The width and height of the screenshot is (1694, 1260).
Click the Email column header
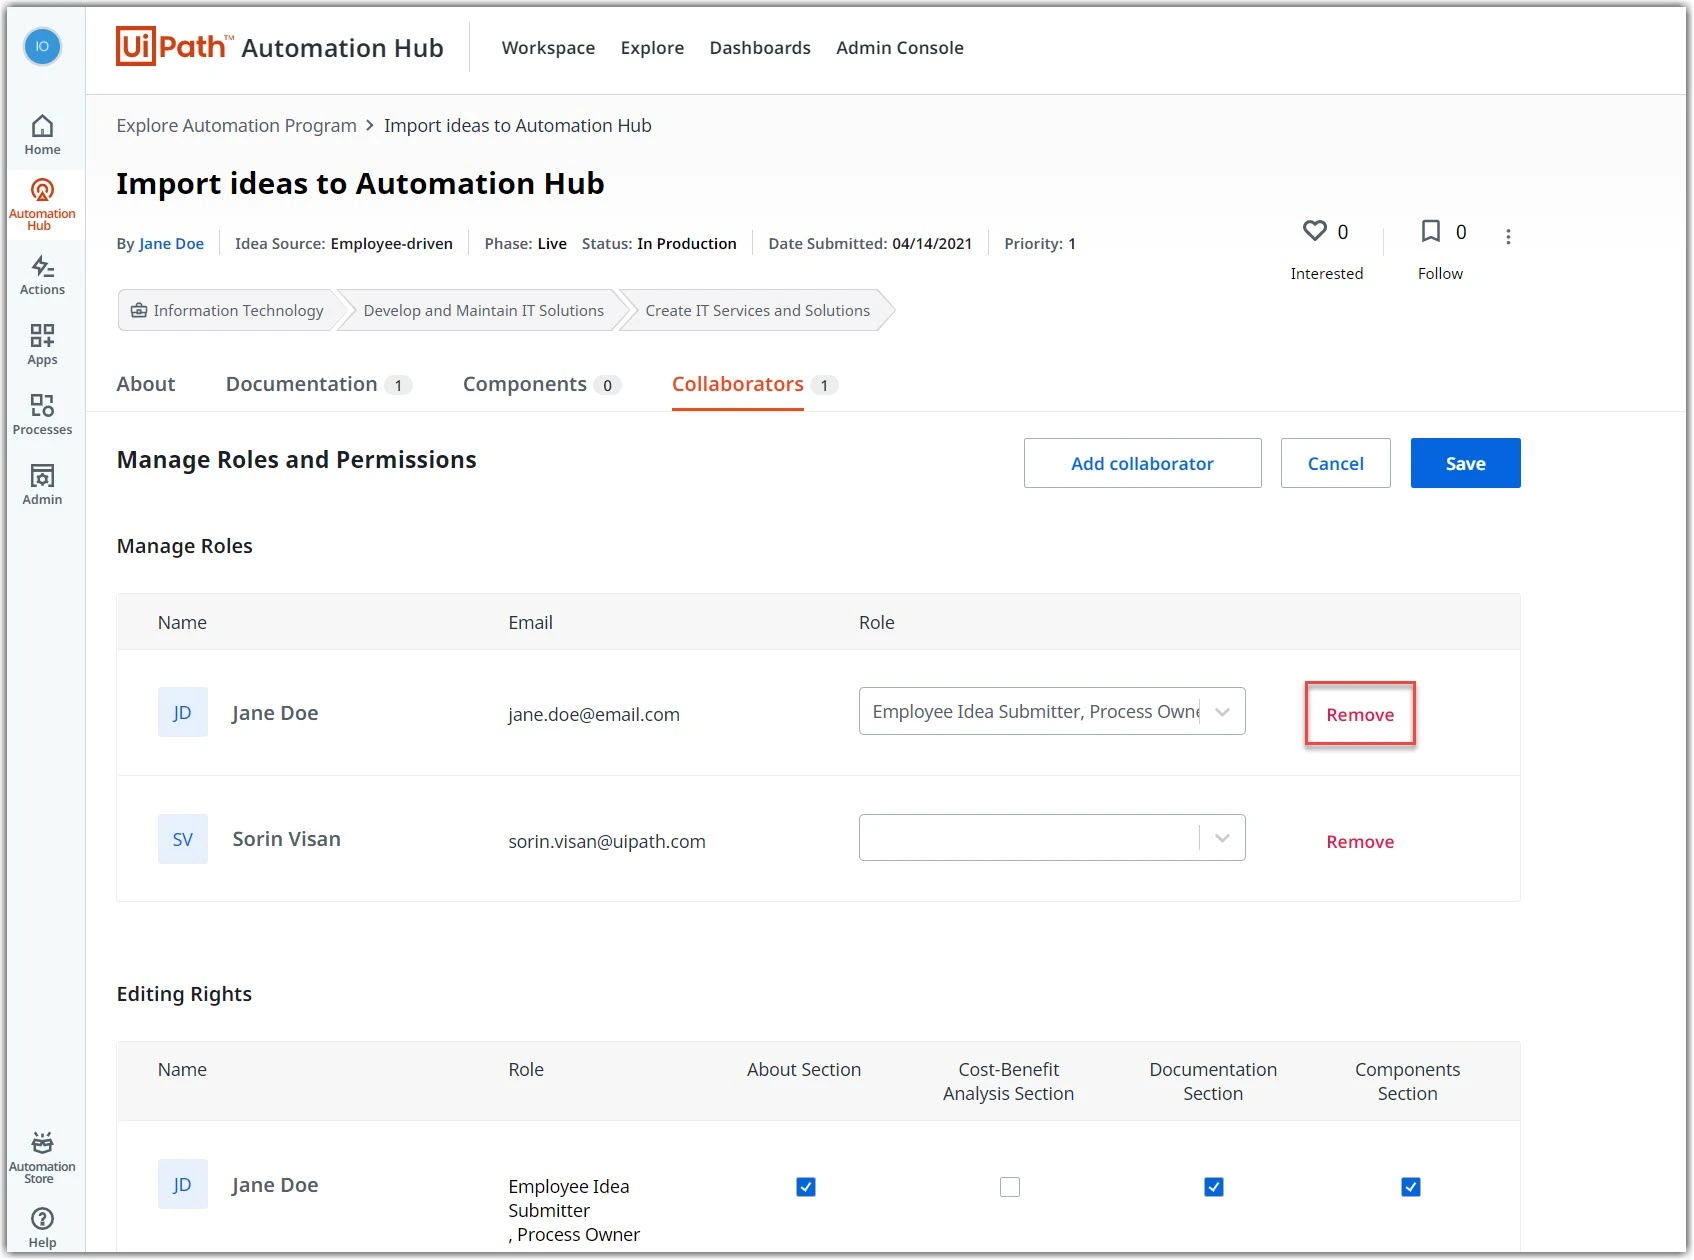click(x=530, y=622)
